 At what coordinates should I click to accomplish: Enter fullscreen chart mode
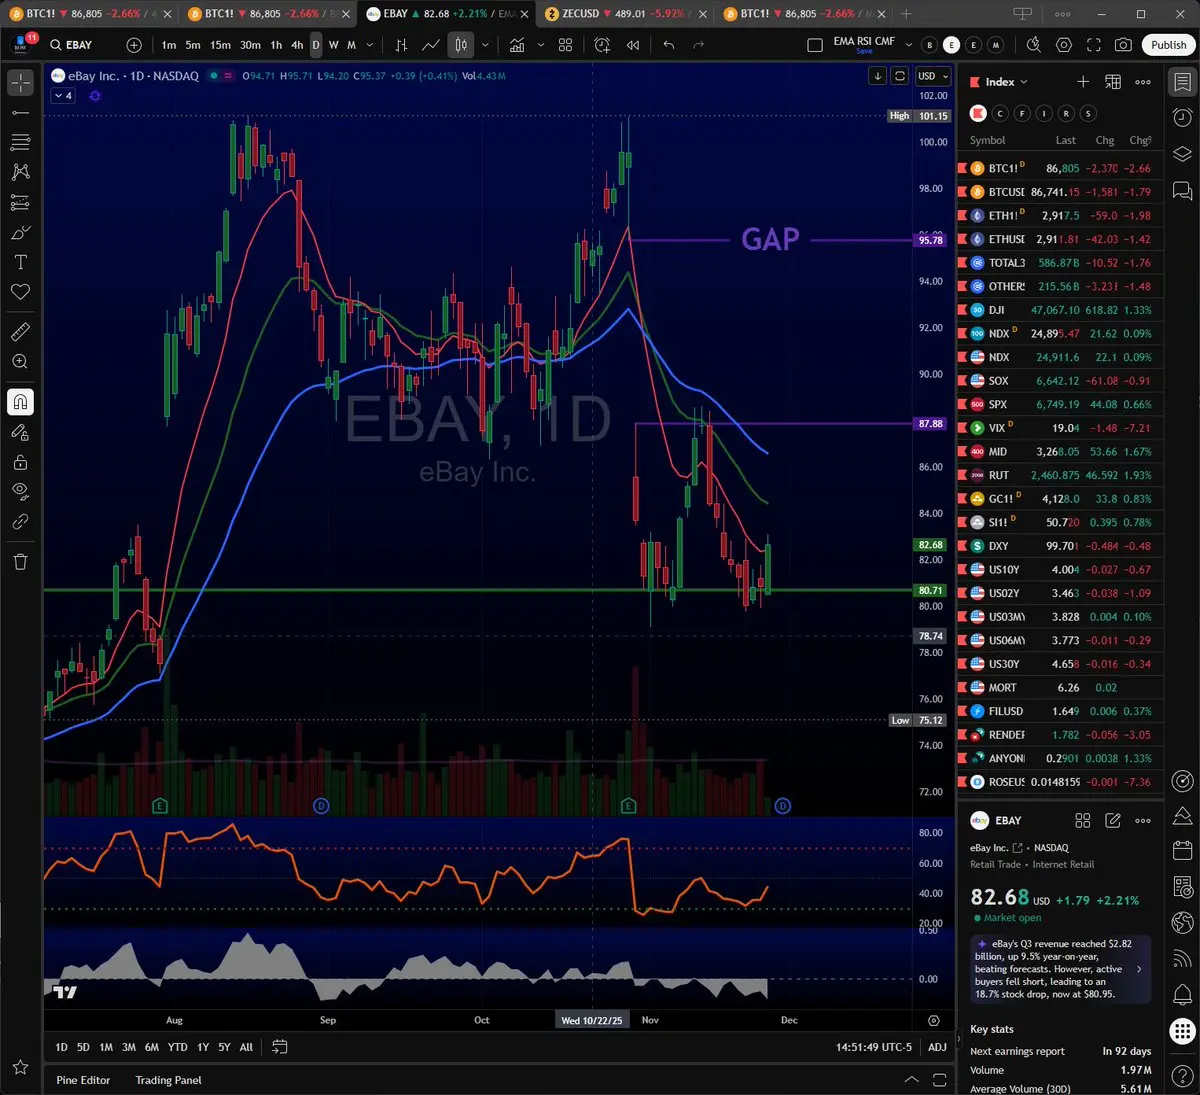click(1094, 45)
